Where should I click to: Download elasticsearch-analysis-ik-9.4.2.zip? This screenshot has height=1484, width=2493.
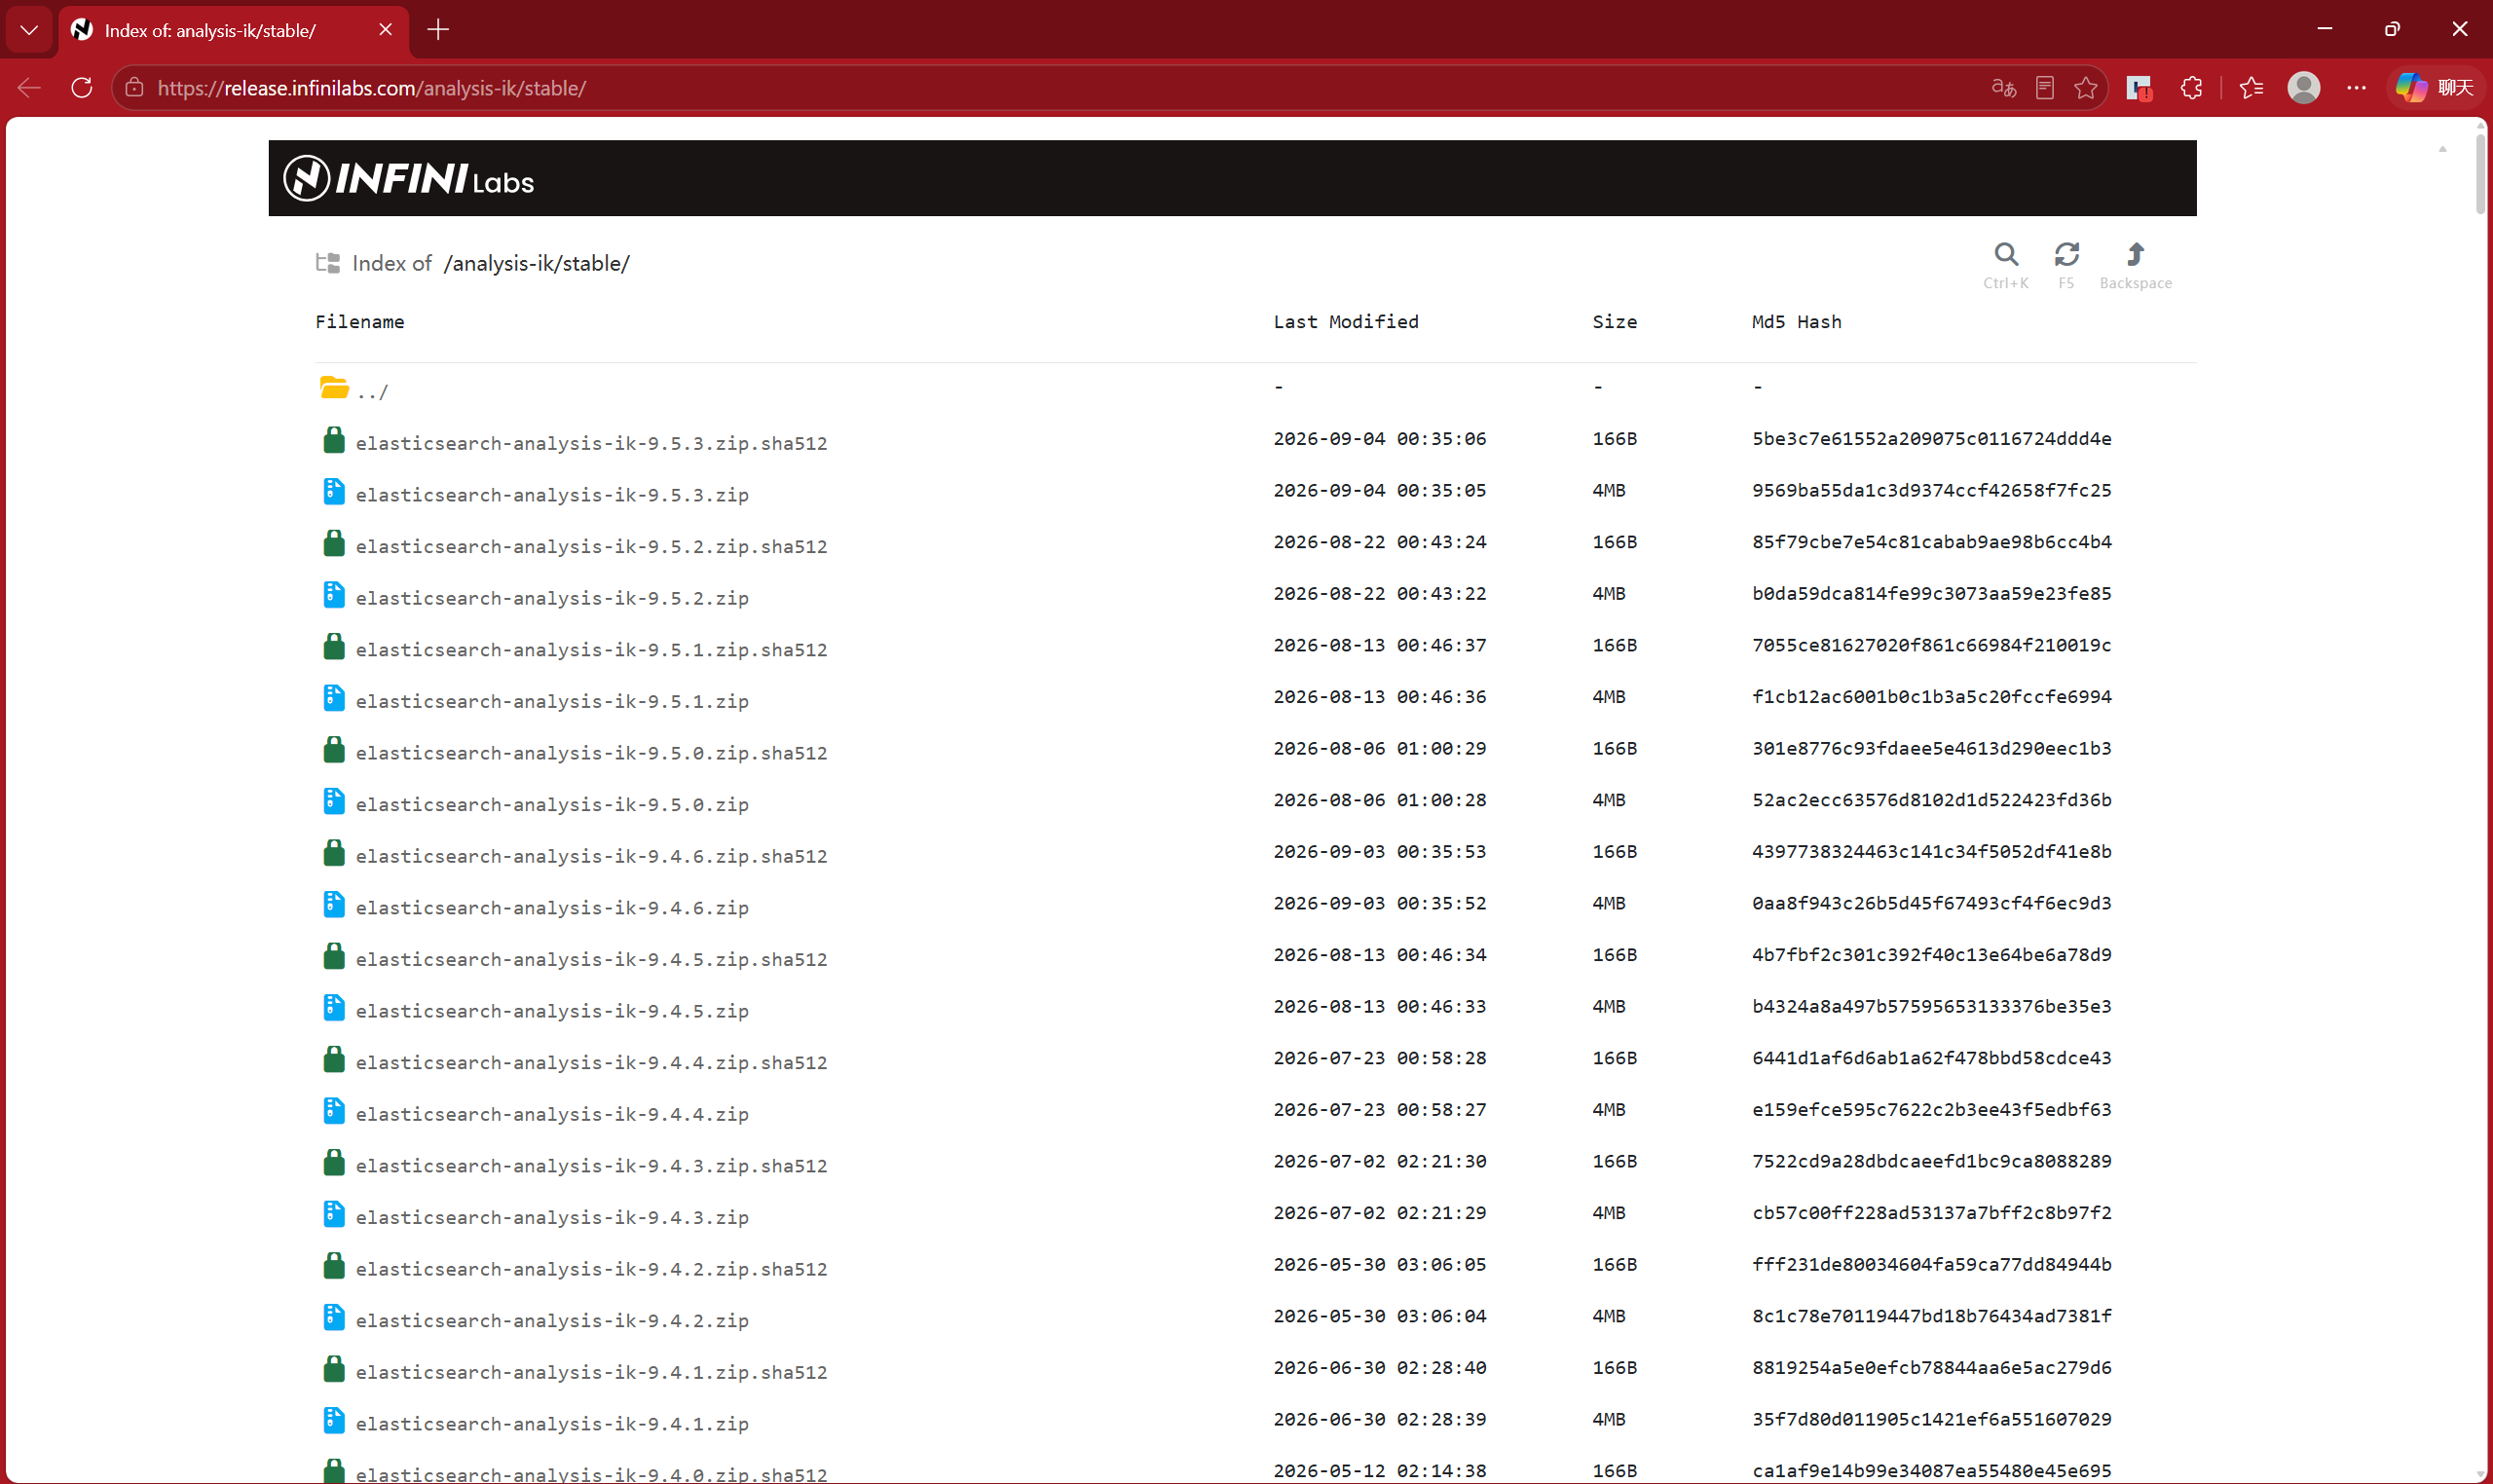[552, 1320]
